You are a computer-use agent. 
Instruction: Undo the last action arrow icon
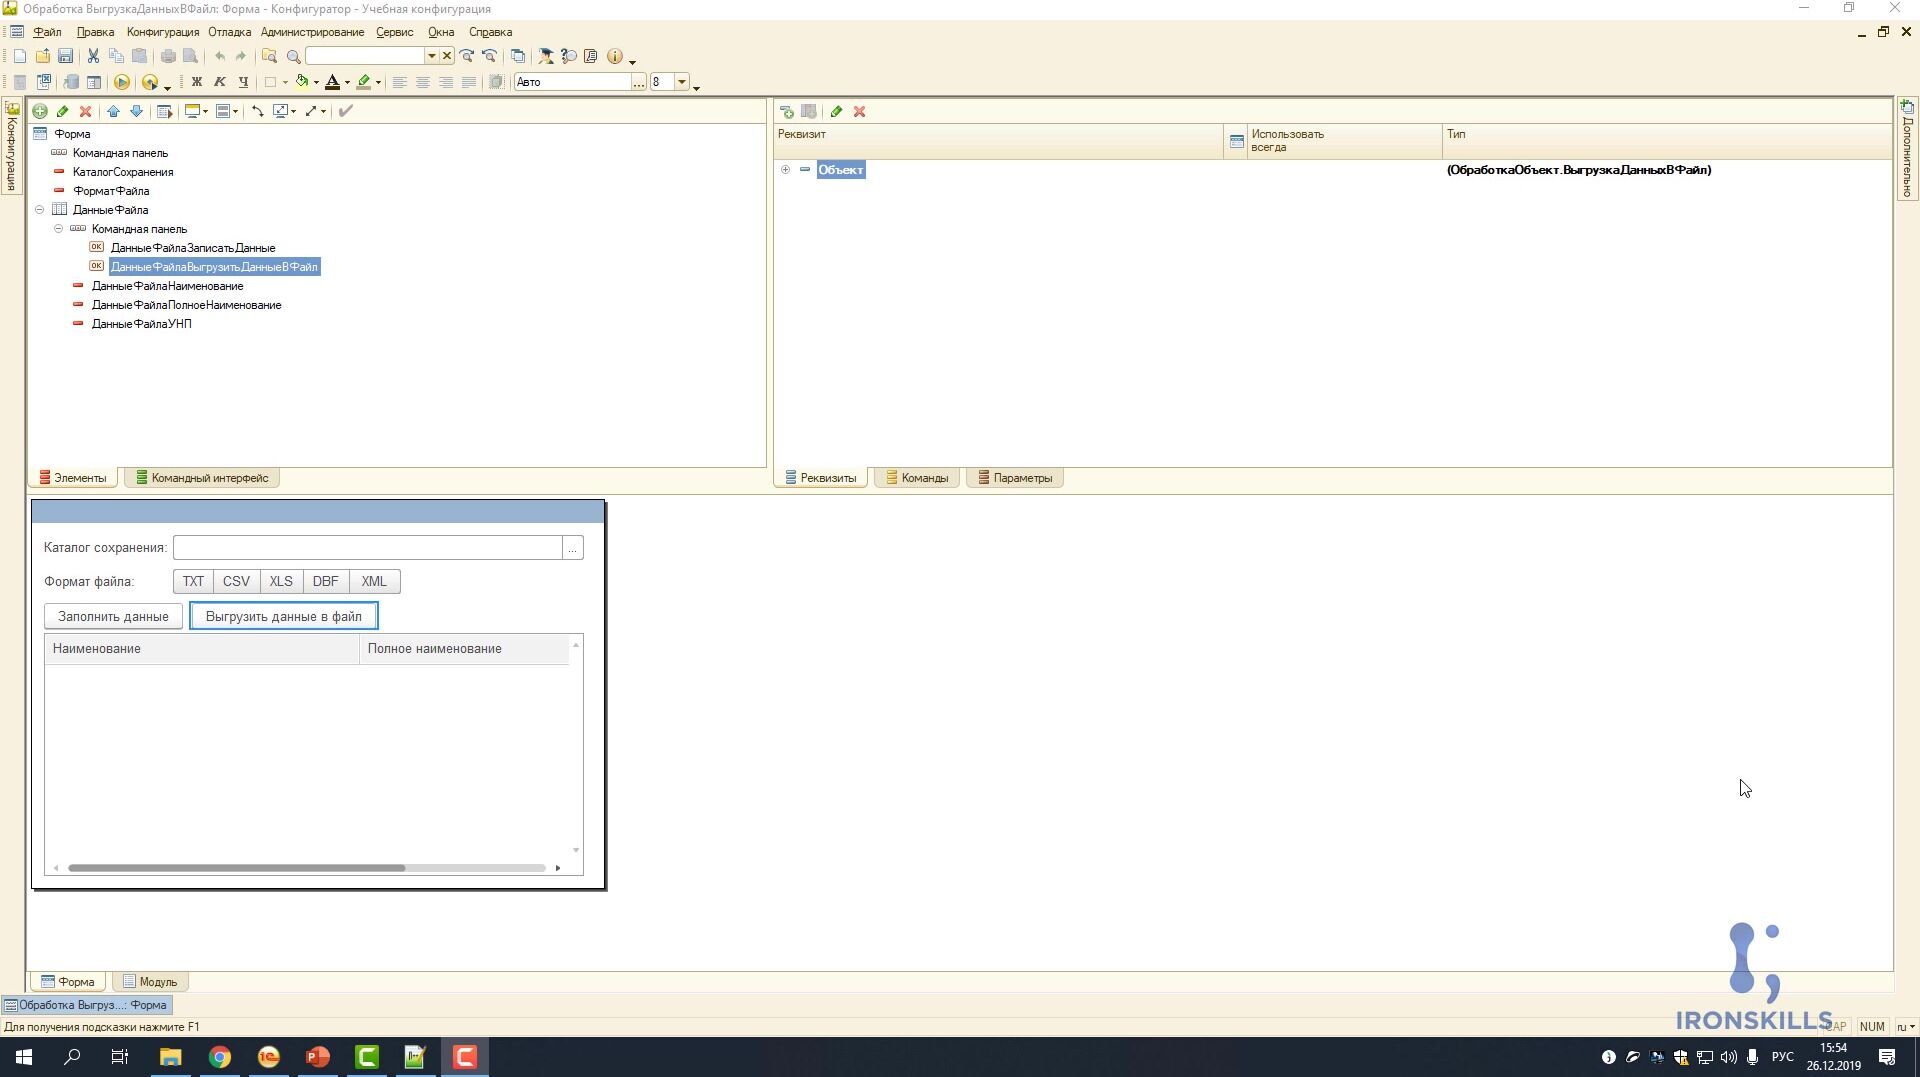pos(220,56)
